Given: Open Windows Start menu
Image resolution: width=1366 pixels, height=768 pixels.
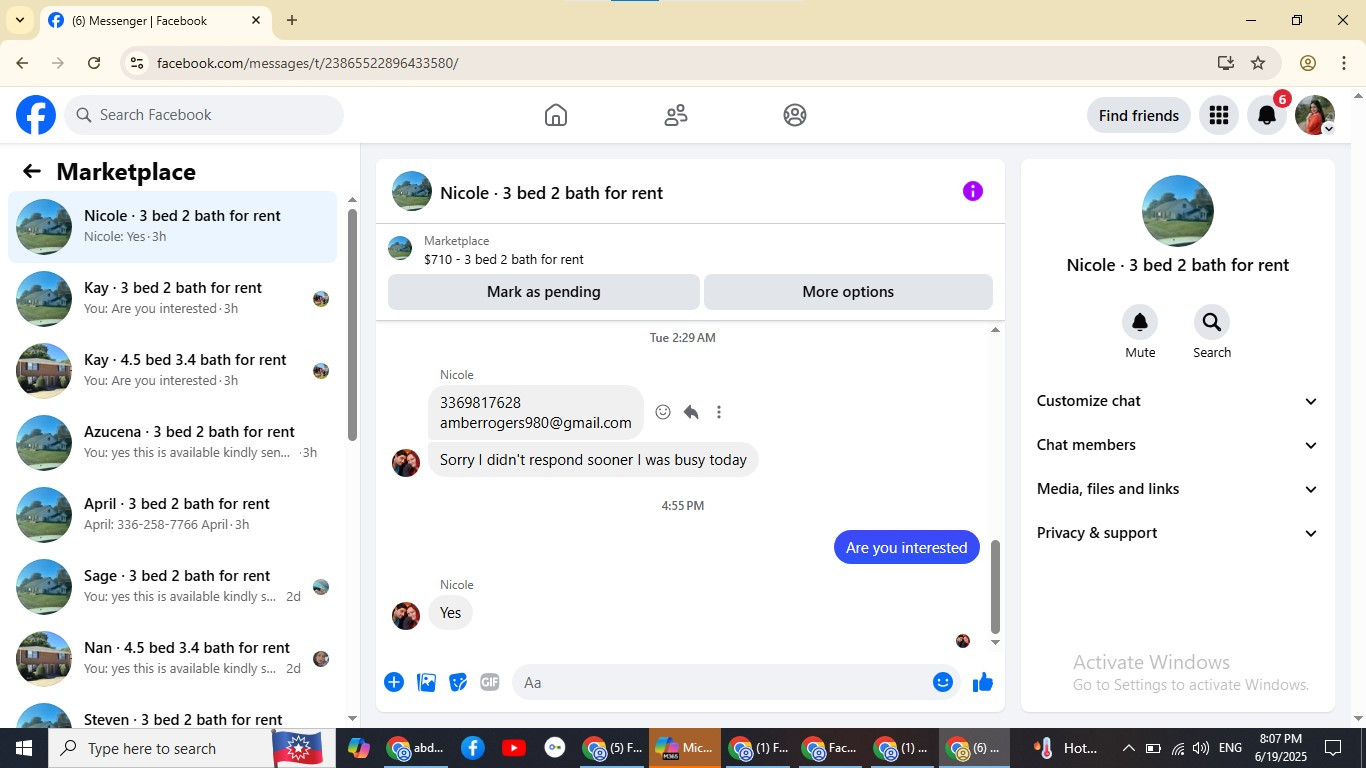Looking at the screenshot, I should (24, 748).
